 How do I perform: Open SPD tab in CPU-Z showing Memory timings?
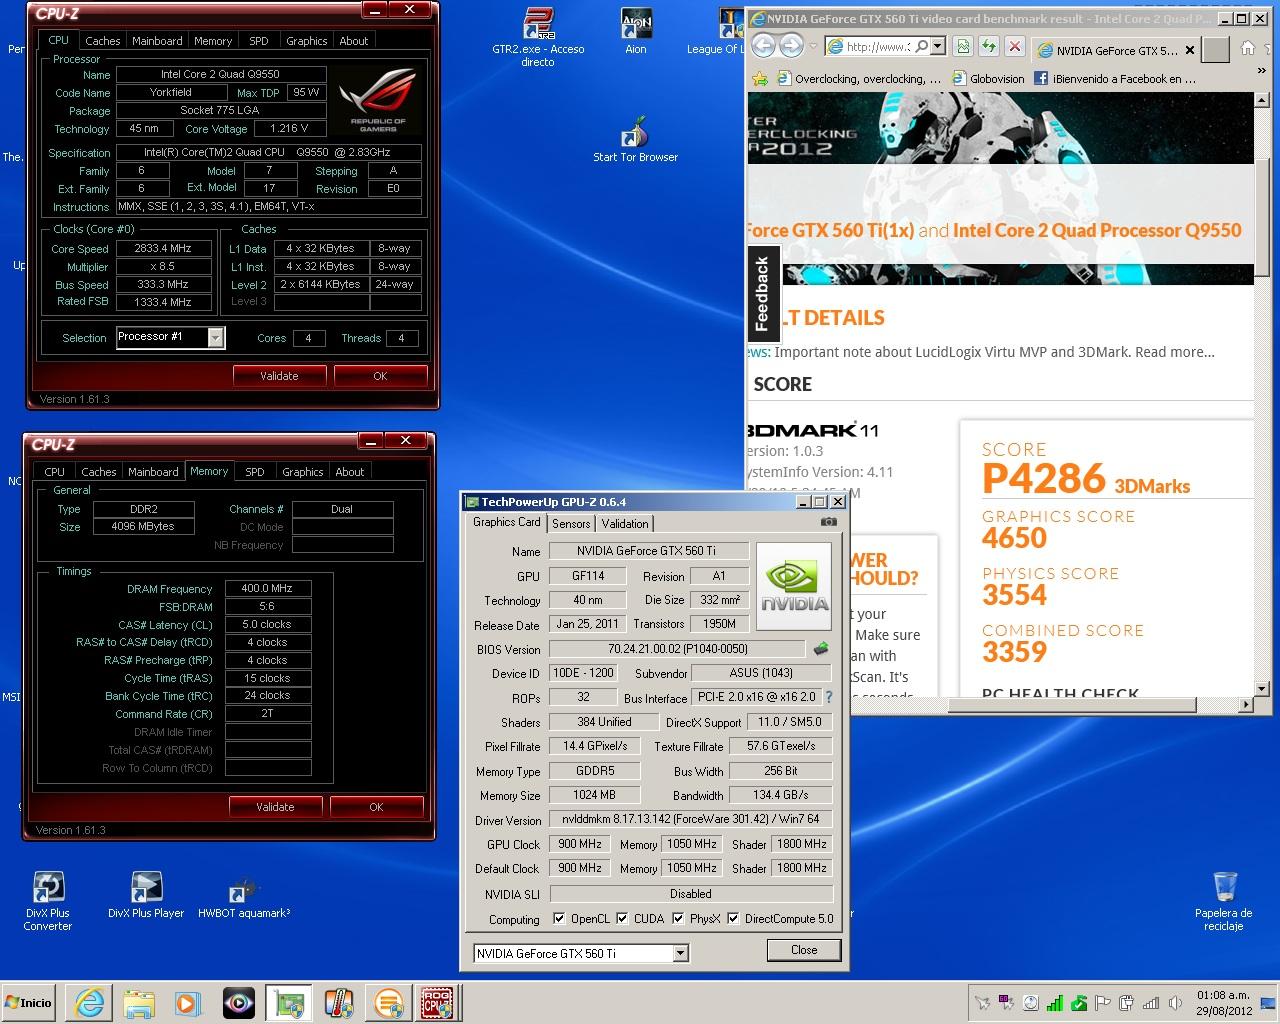pyautogui.click(x=255, y=472)
